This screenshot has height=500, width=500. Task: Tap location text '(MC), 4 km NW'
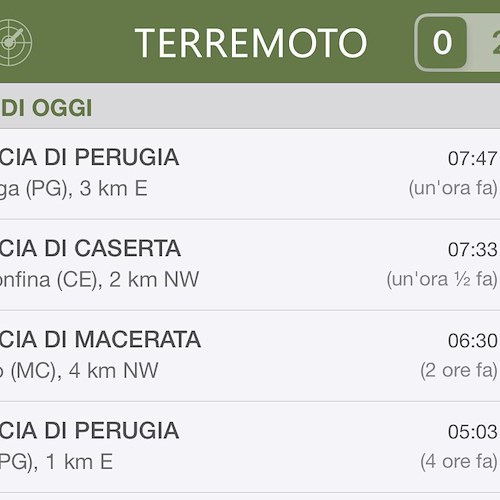point(85,371)
